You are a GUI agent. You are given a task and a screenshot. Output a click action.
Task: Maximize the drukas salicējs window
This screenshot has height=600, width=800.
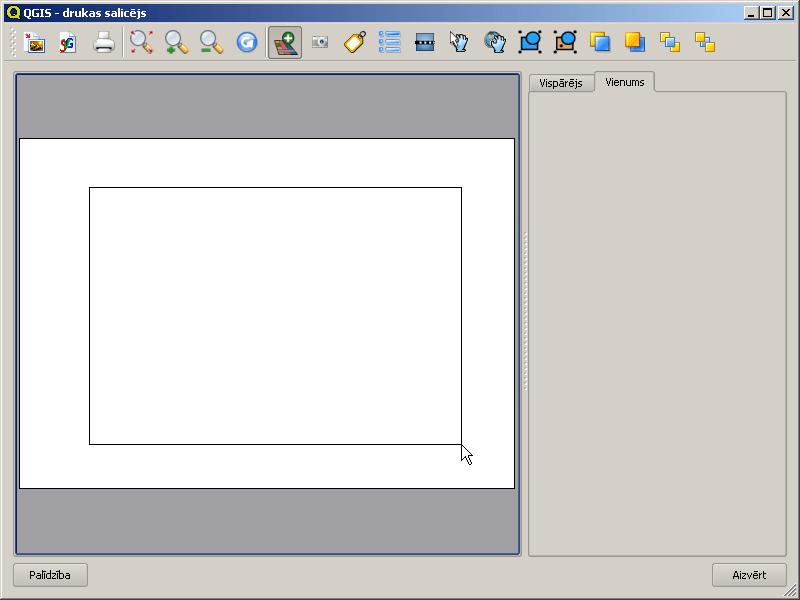coord(768,13)
